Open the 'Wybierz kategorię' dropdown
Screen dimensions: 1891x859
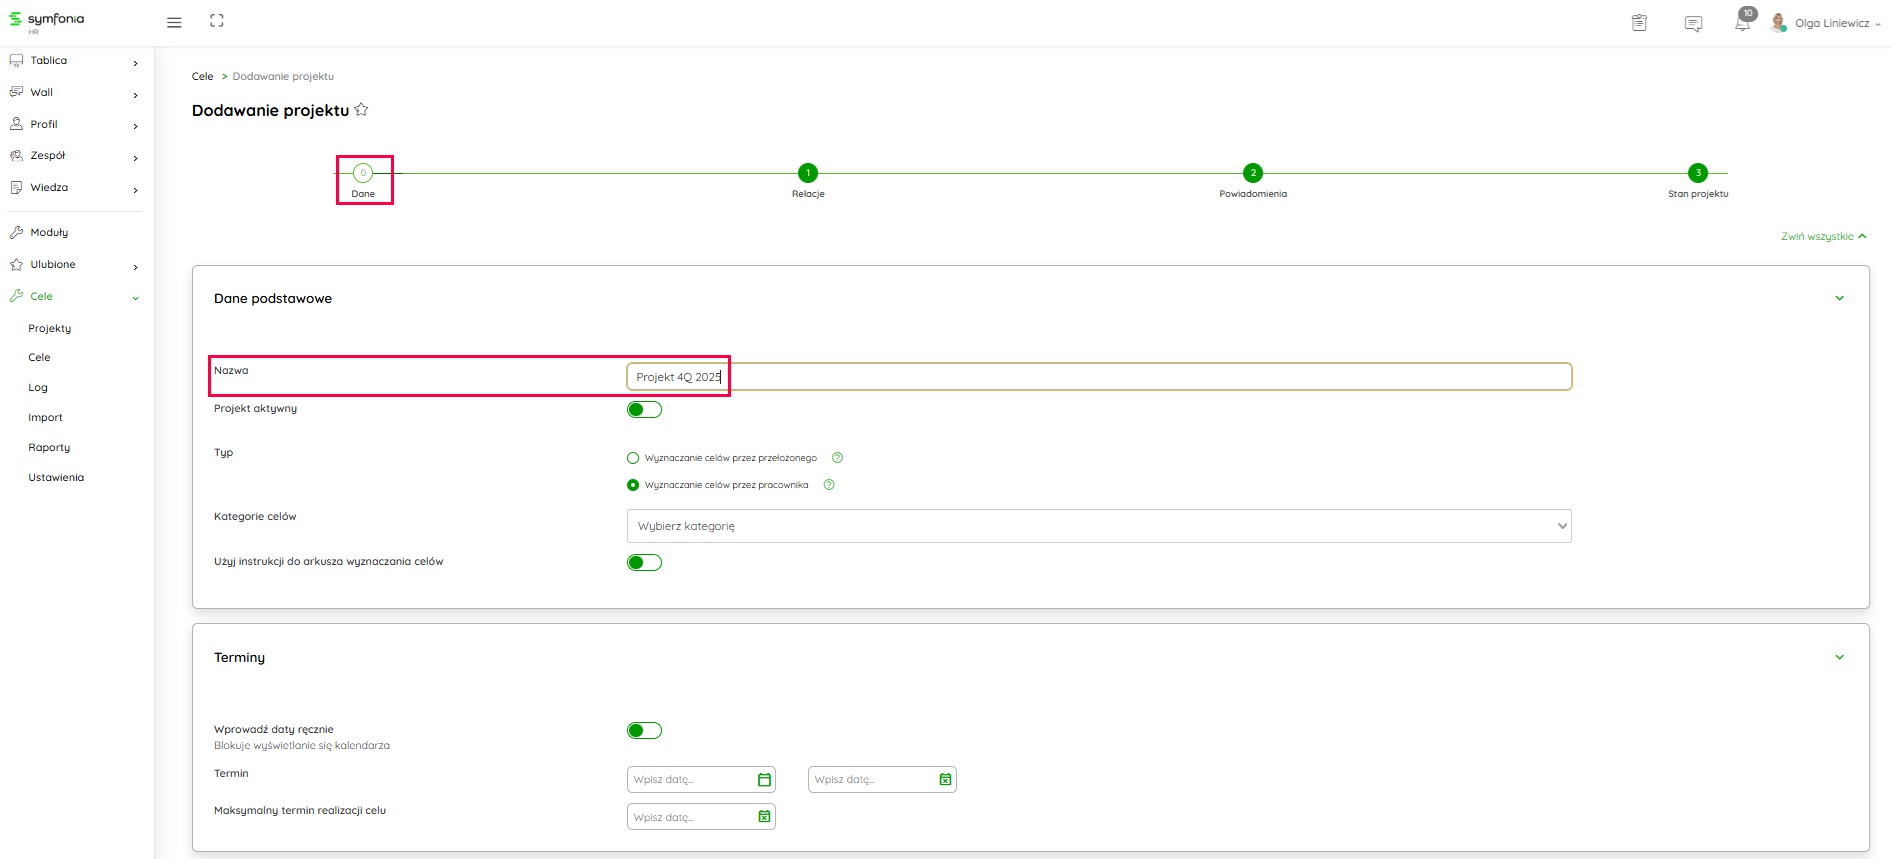(1098, 526)
